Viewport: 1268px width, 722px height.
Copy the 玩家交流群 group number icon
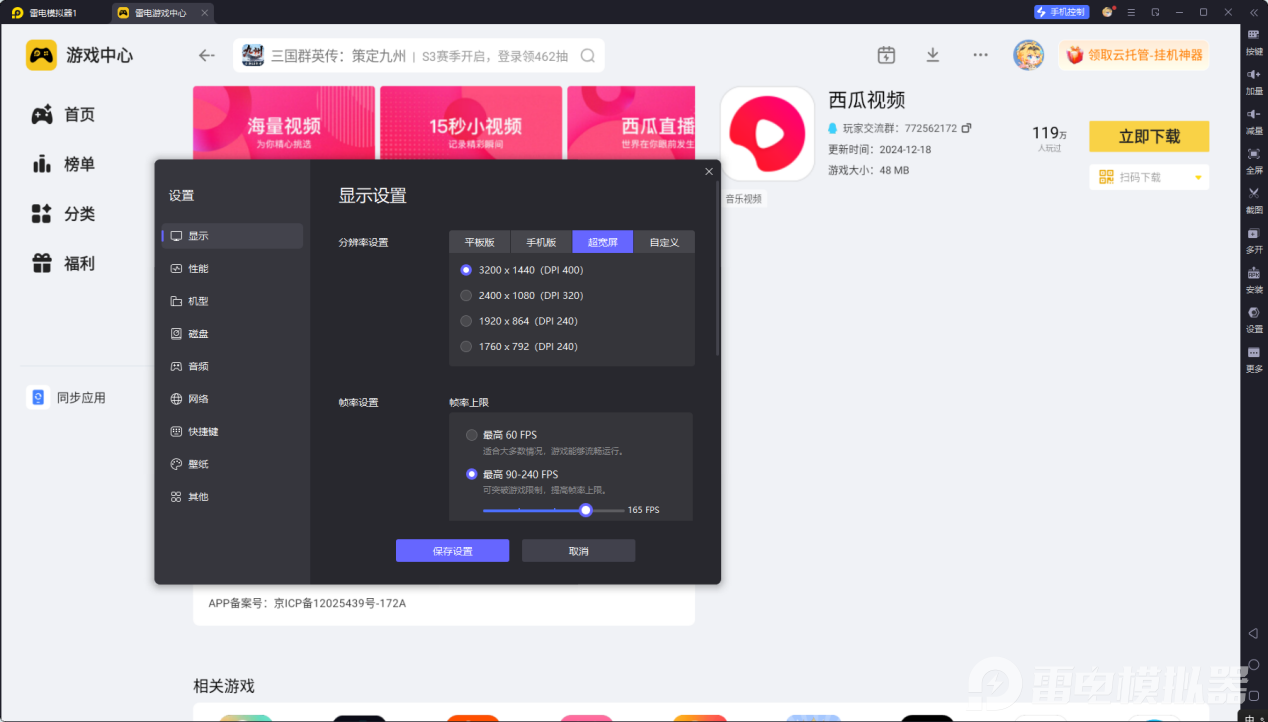pyautogui.click(x=966, y=128)
